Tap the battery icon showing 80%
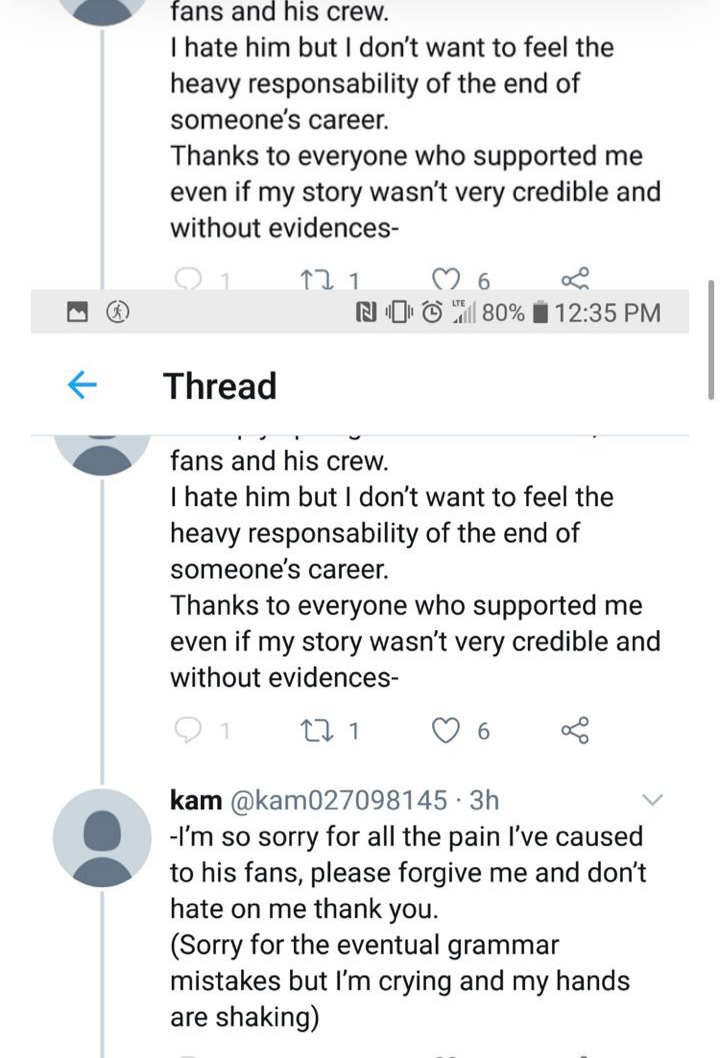 tap(539, 313)
